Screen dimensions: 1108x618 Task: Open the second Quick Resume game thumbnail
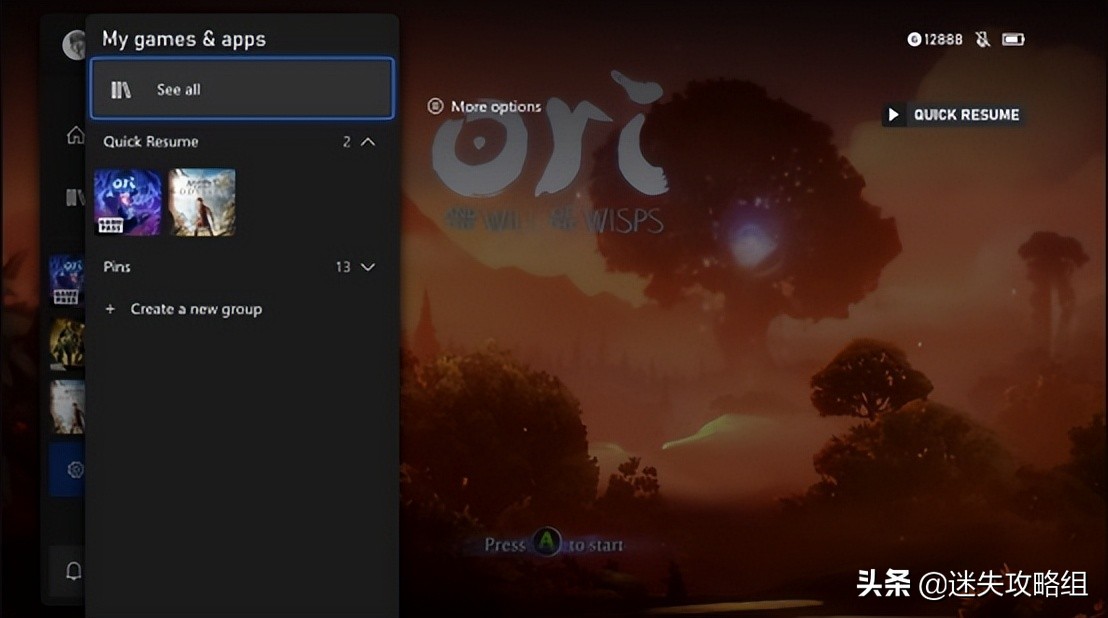[x=201, y=203]
